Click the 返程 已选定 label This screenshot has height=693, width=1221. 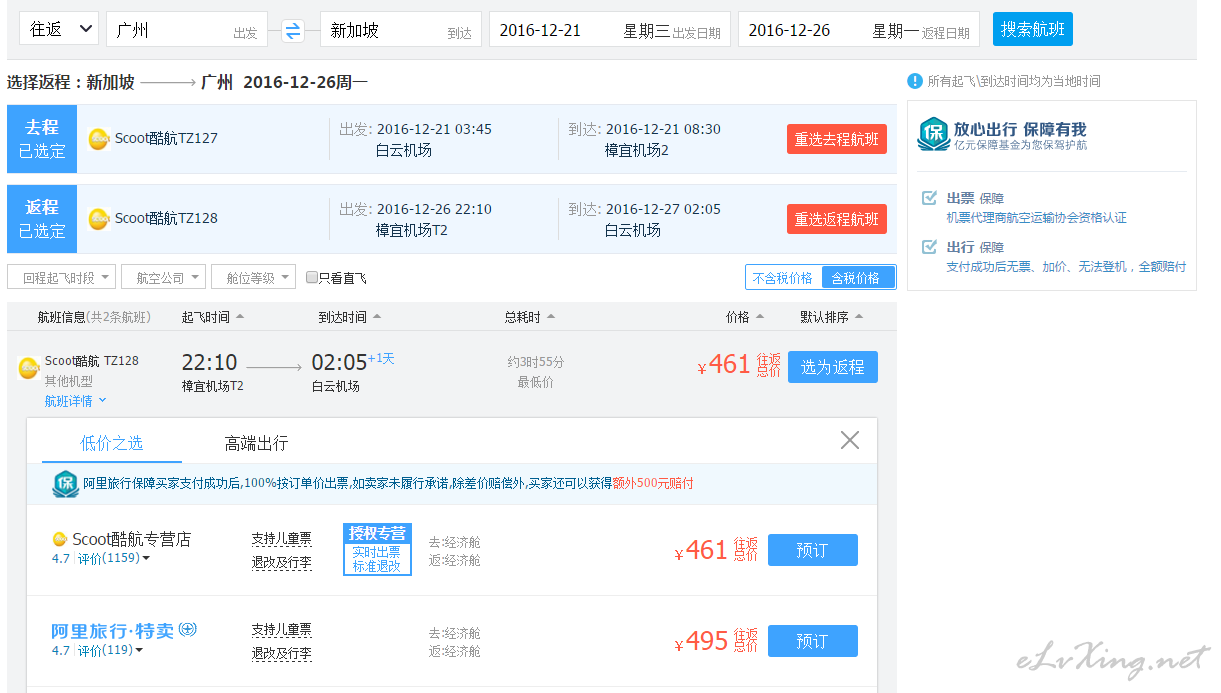click(42, 219)
